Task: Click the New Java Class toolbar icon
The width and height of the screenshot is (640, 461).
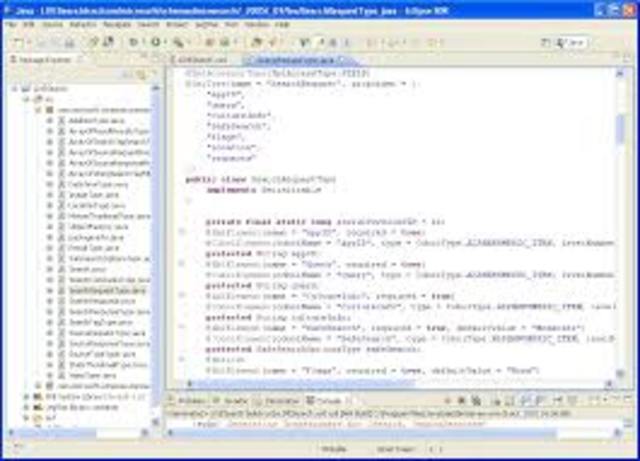Action: [224, 42]
